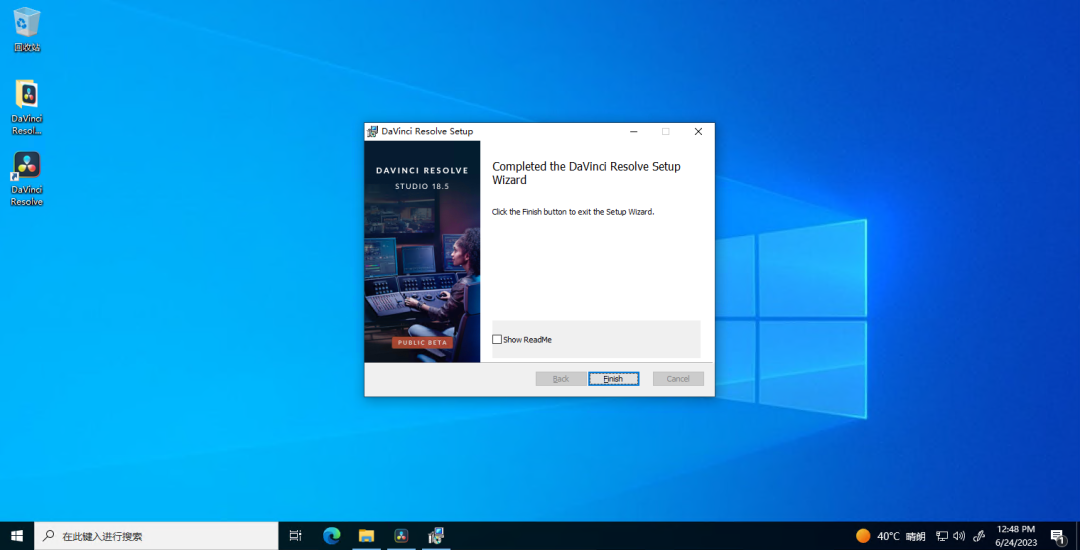The height and width of the screenshot is (550, 1080).
Task: Switch to the setup installer taskbar icon
Action: (436, 536)
